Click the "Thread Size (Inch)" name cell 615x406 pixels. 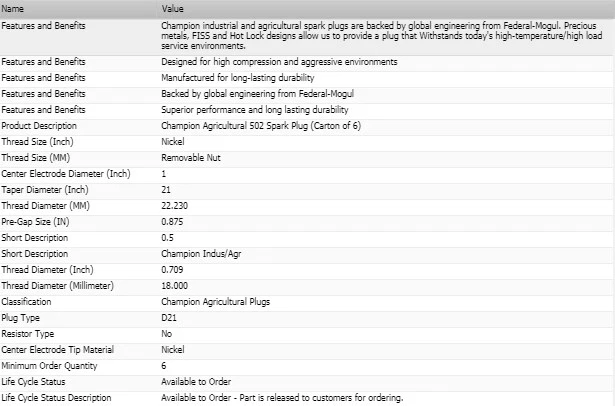point(37,142)
